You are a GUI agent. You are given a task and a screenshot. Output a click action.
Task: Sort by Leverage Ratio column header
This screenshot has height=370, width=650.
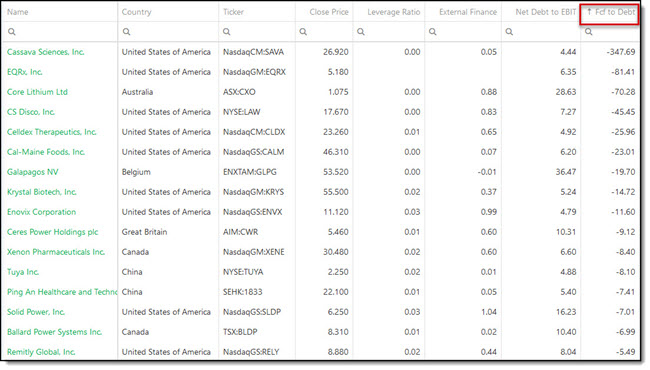point(393,12)
